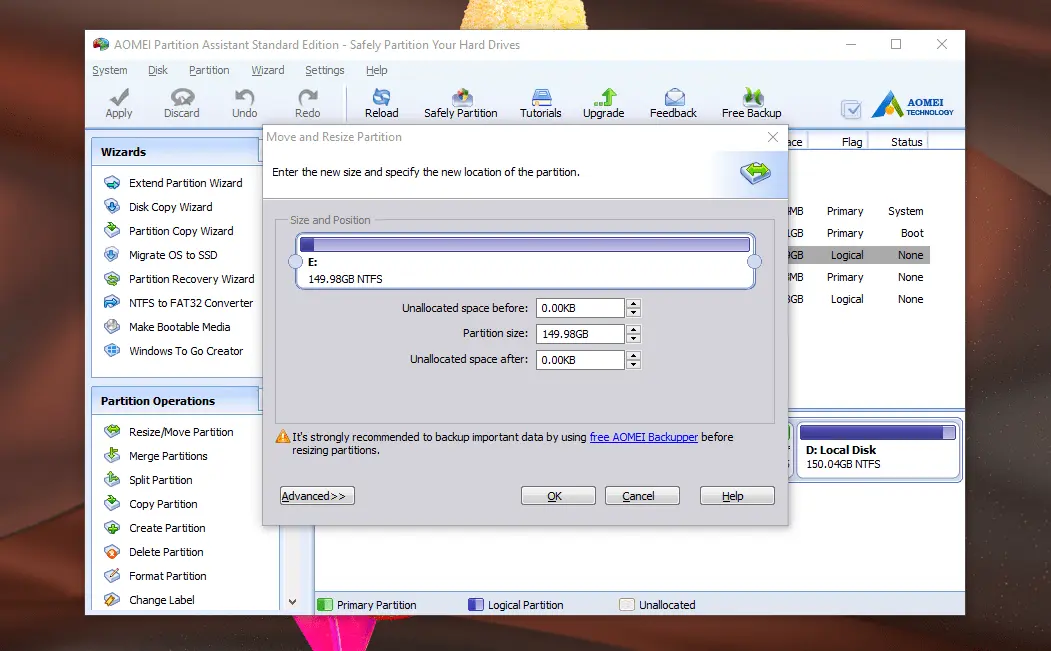Click OK in Move and Resize dialog
This screenshot has height=651, width=1051.
pyautogui.click(x=558, y=496)
